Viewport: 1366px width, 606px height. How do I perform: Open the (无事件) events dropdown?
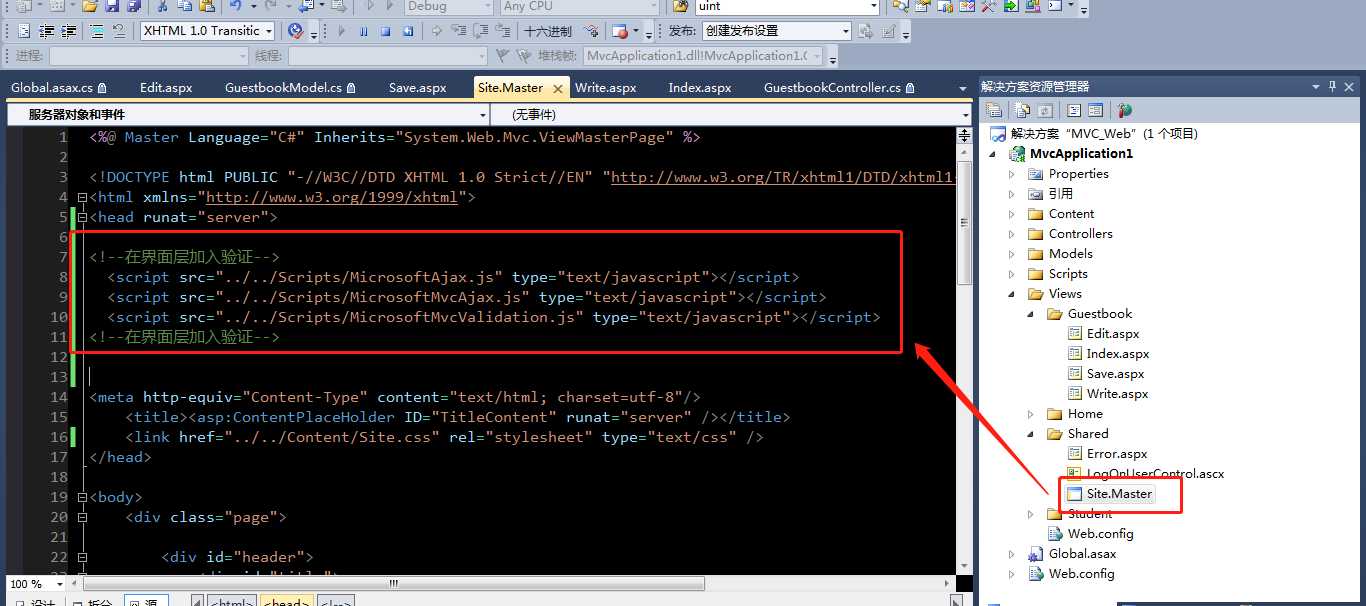tap(965, 115)
